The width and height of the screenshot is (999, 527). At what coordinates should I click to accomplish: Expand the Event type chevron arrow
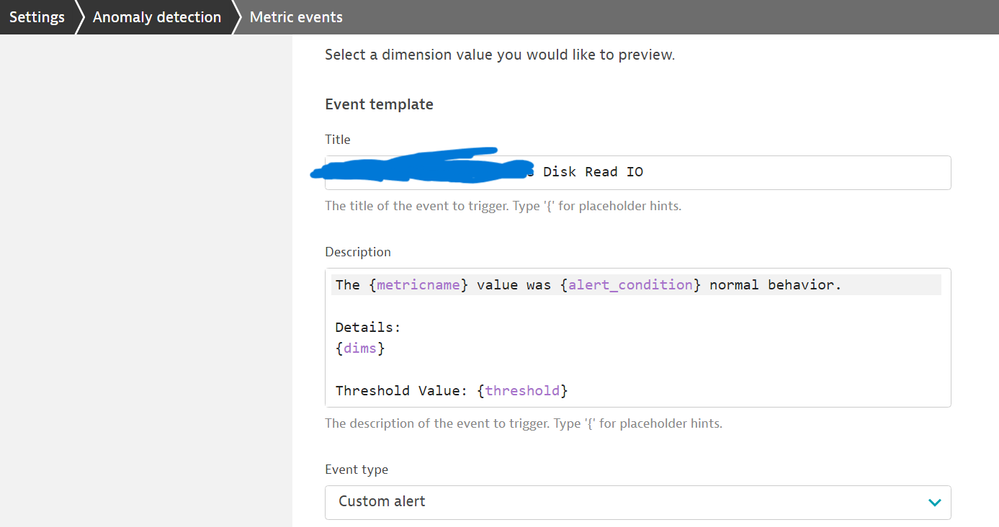click(934, 502)
